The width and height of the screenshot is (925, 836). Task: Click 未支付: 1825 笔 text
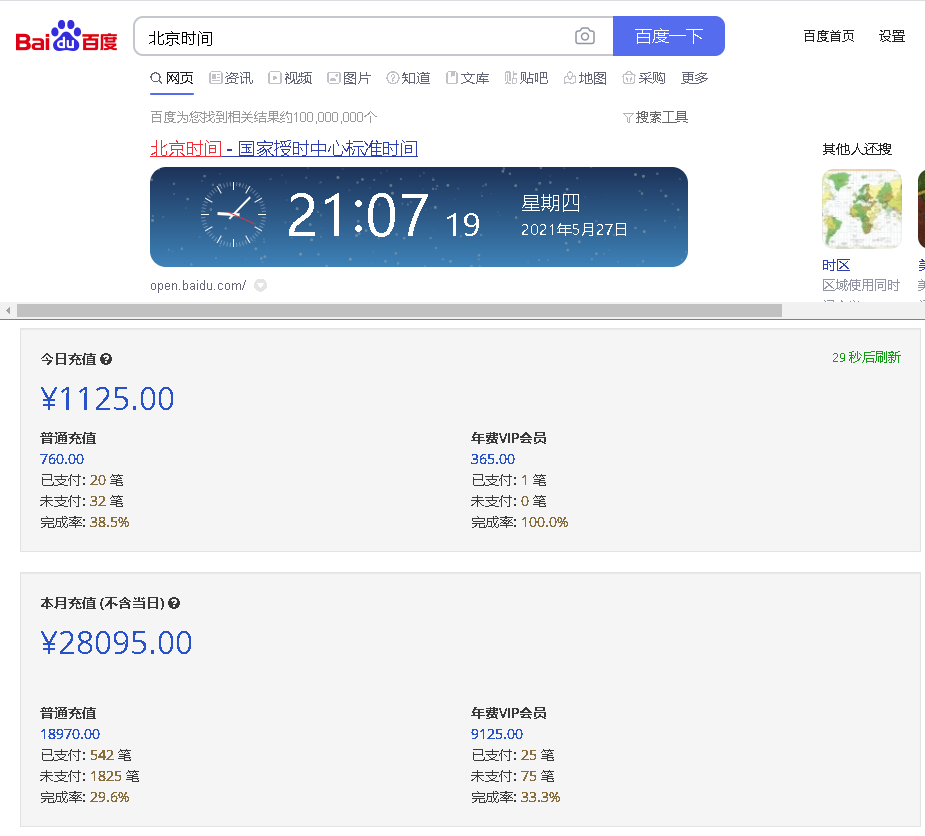[90, 776]
